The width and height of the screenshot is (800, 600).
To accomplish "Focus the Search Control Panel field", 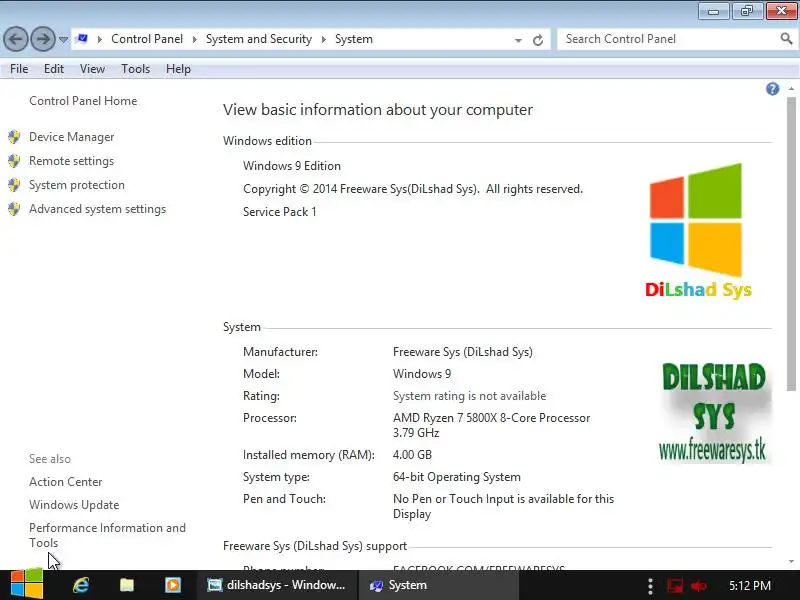I will pyautogui.click(x=668, y=39).
